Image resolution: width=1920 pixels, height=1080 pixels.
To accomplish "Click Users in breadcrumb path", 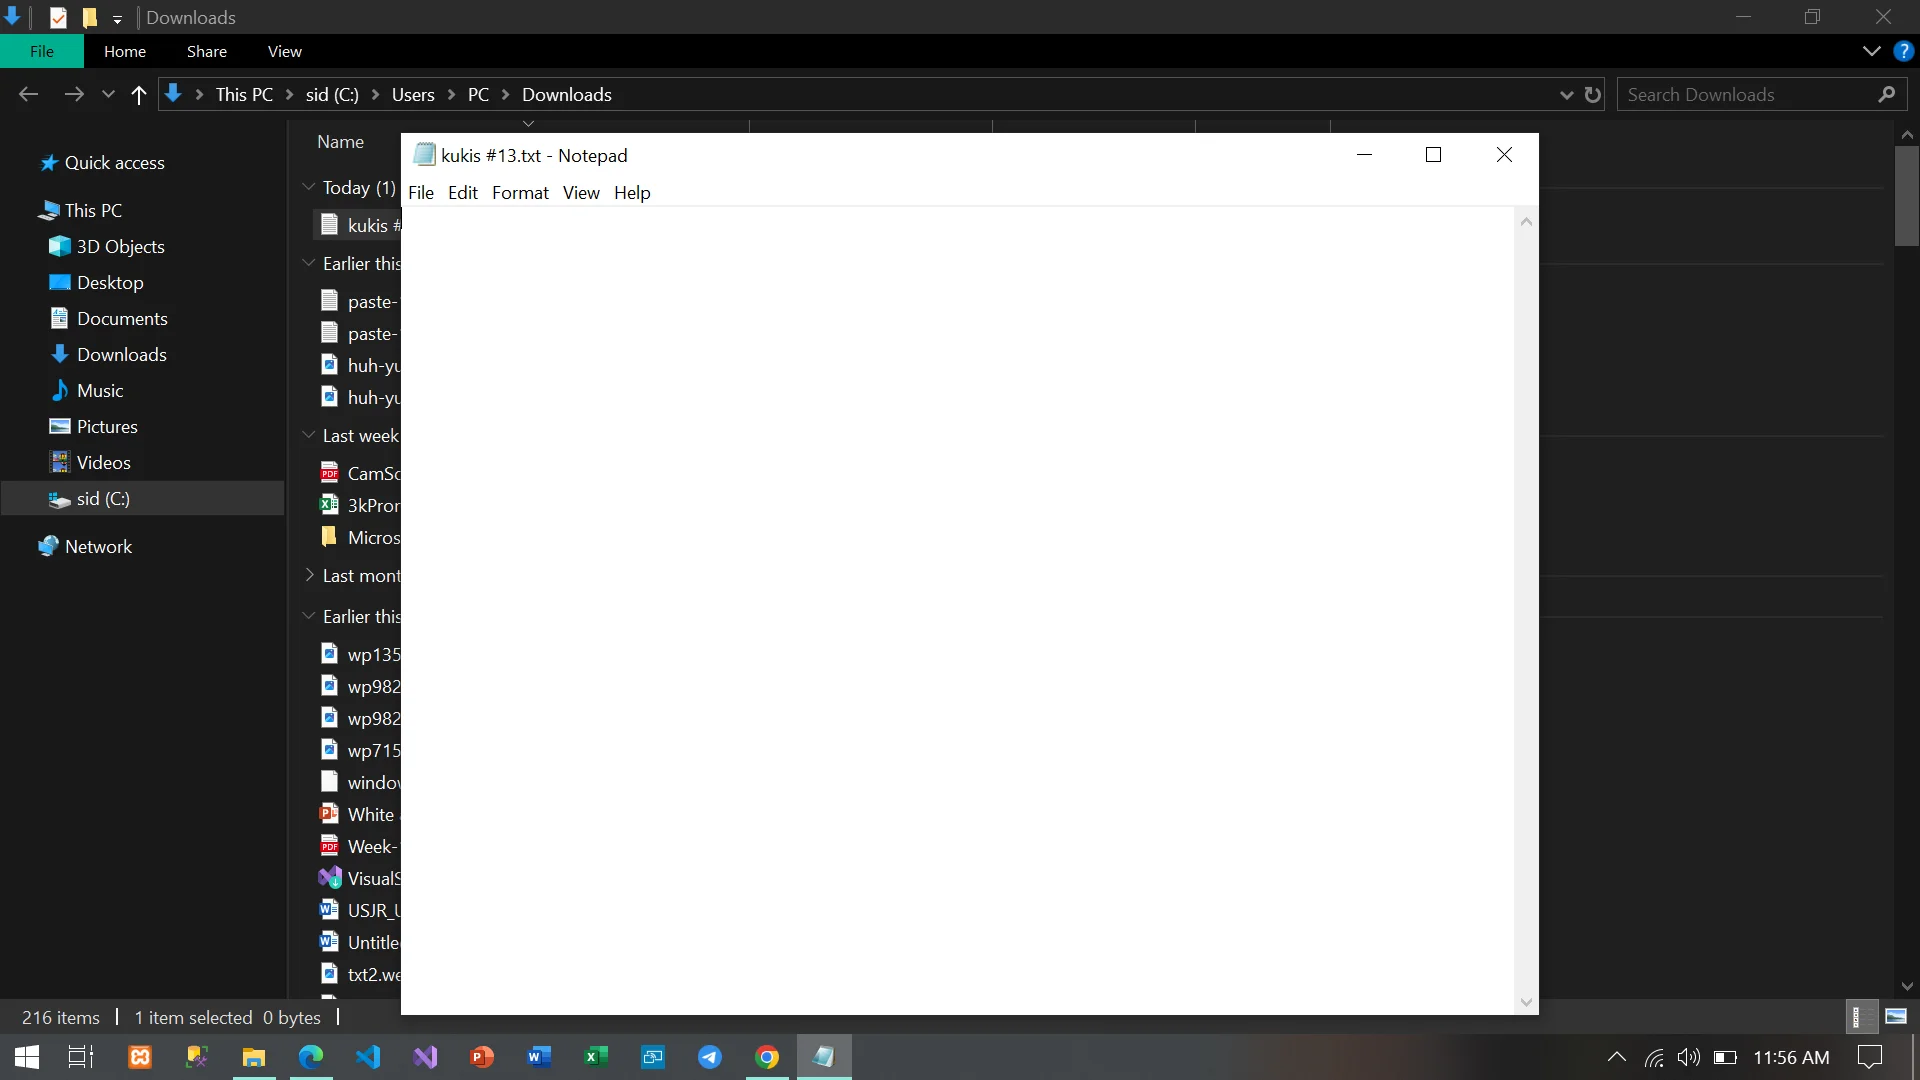I will (413, 95).
